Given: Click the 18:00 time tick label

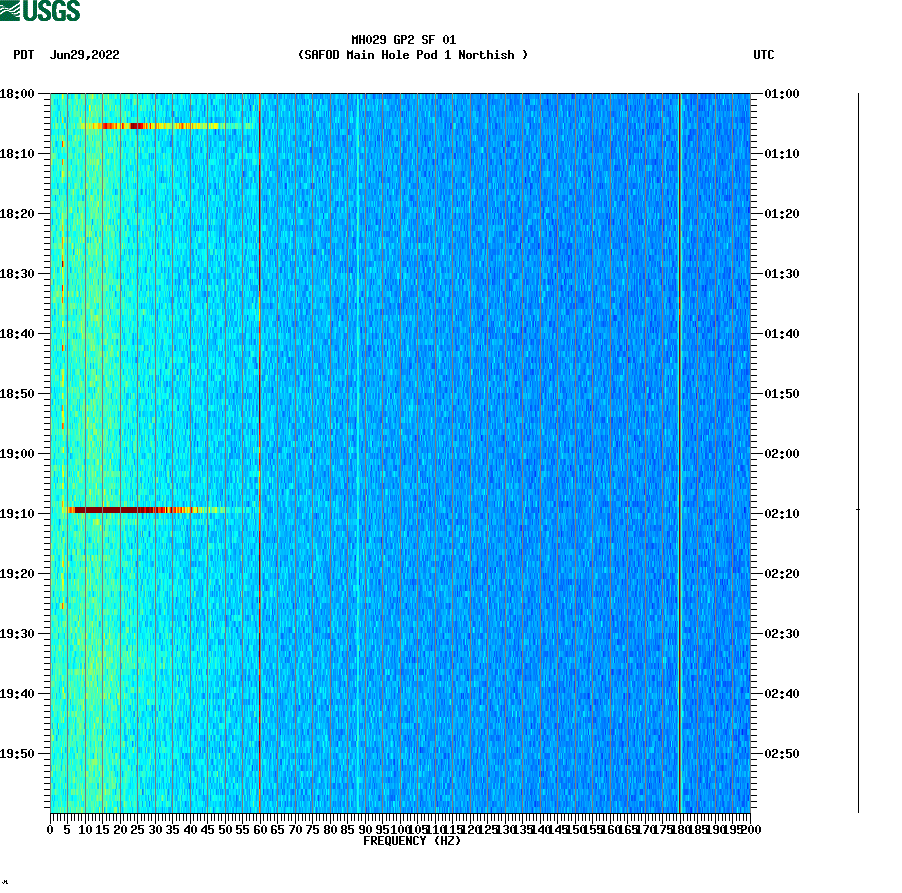Looking at the screenshot, I should coord(20,95).
